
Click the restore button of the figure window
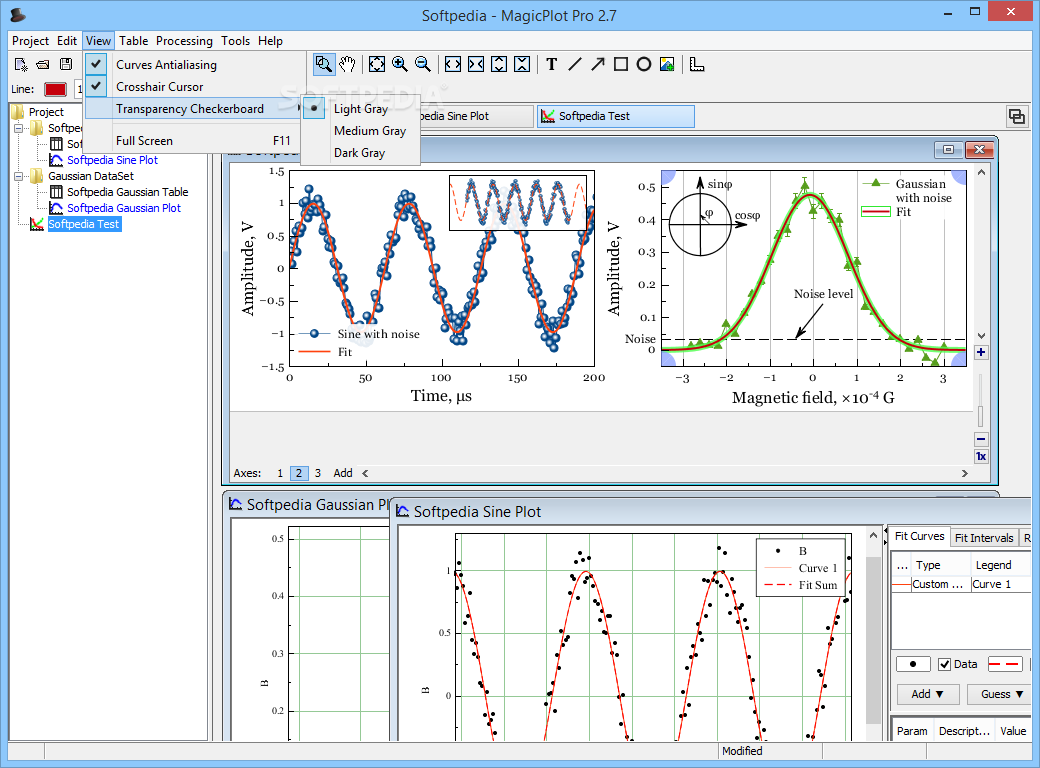click(948, 150)
